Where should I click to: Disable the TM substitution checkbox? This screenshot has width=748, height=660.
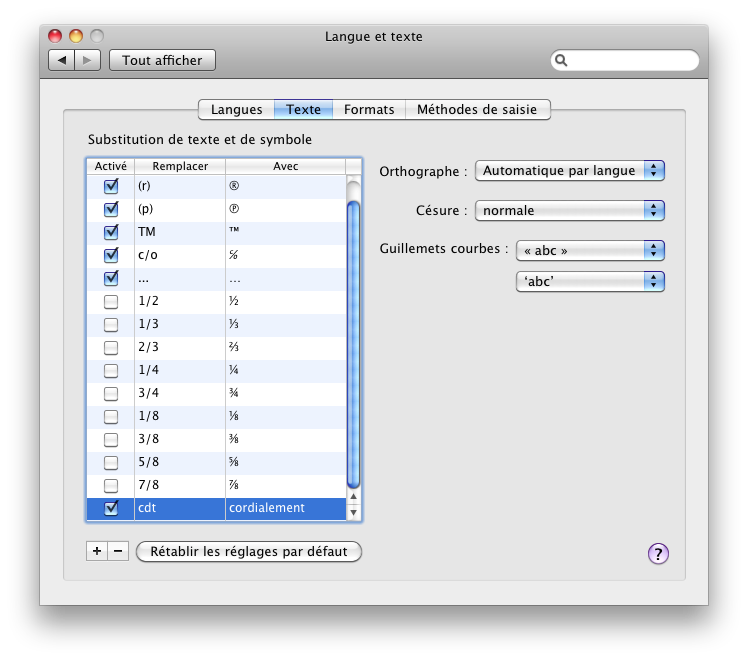[111, 232]
